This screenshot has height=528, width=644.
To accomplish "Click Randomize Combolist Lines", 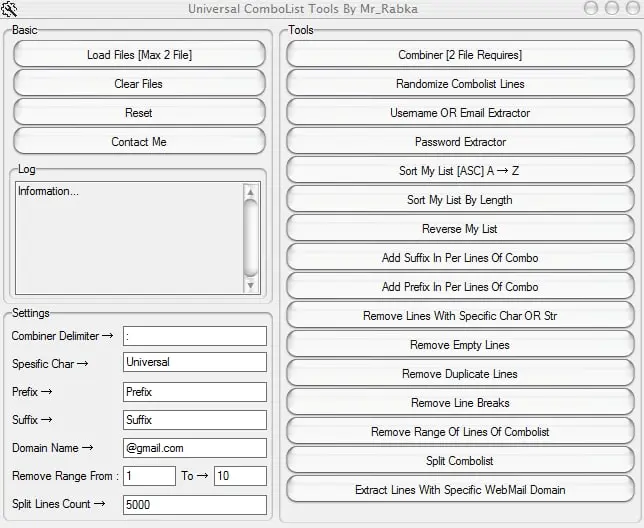I will (460, 83).
